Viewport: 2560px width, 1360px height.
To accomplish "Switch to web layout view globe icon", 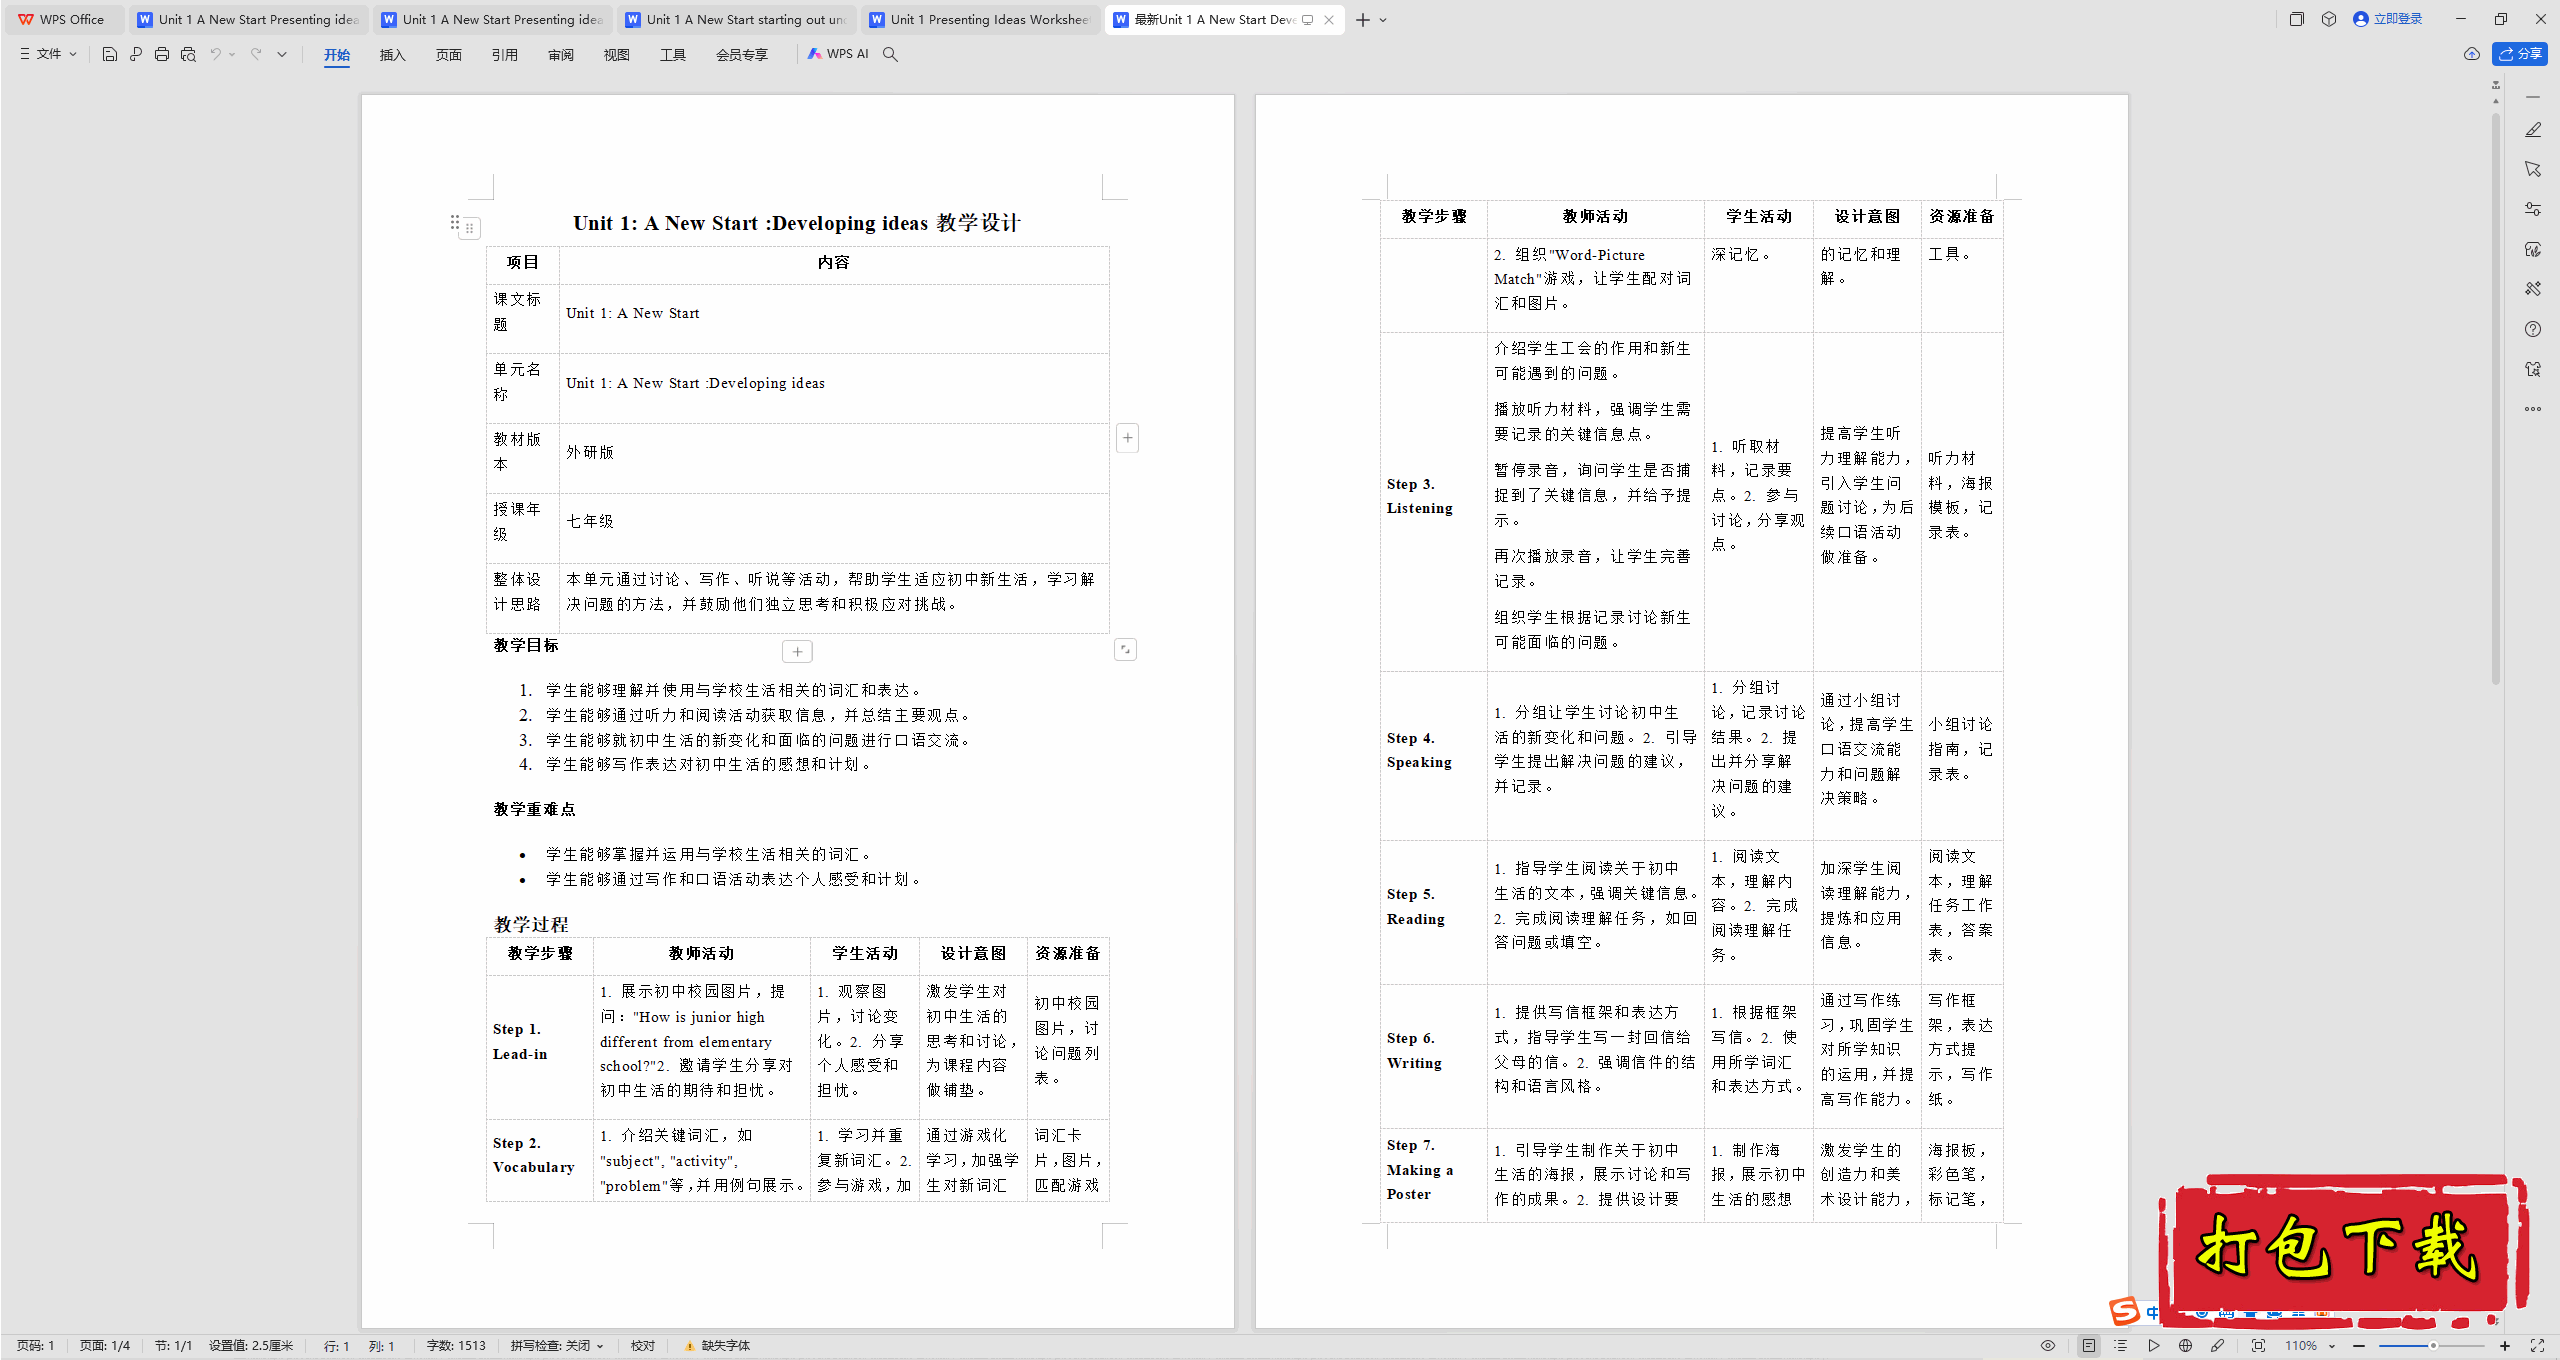I will [2185, 1346].
